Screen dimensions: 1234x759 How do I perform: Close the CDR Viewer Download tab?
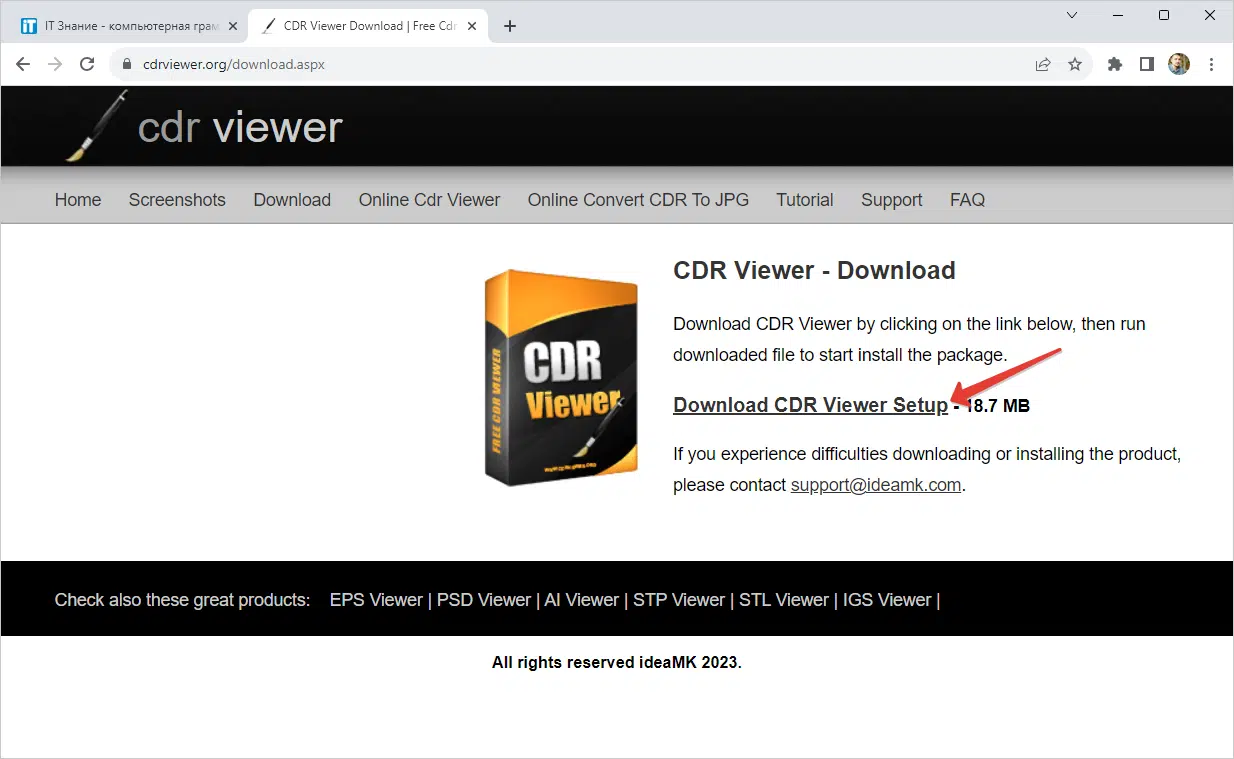[x=473, y=26]
